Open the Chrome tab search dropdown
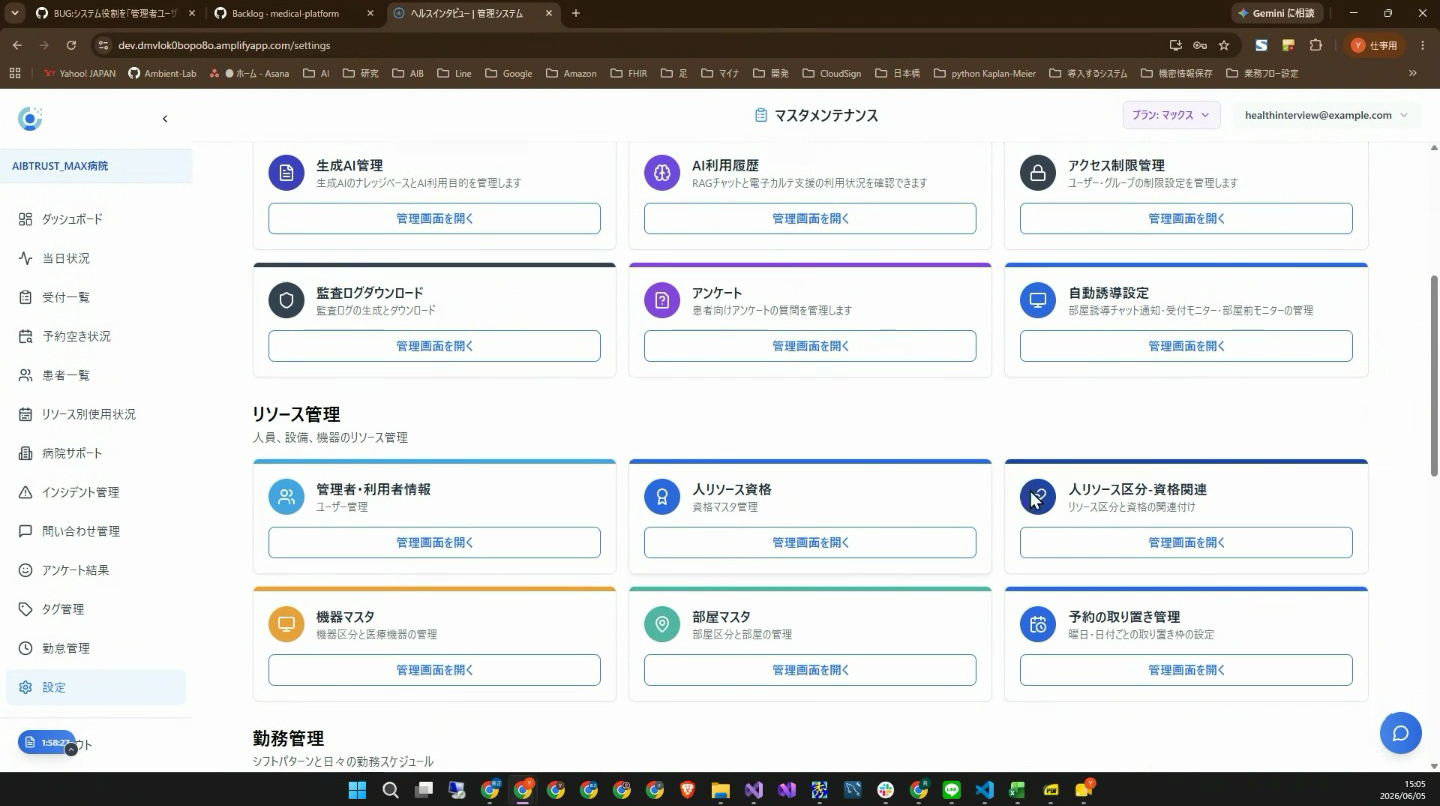Screen dimensions: 1440x806 coord(14,13)
